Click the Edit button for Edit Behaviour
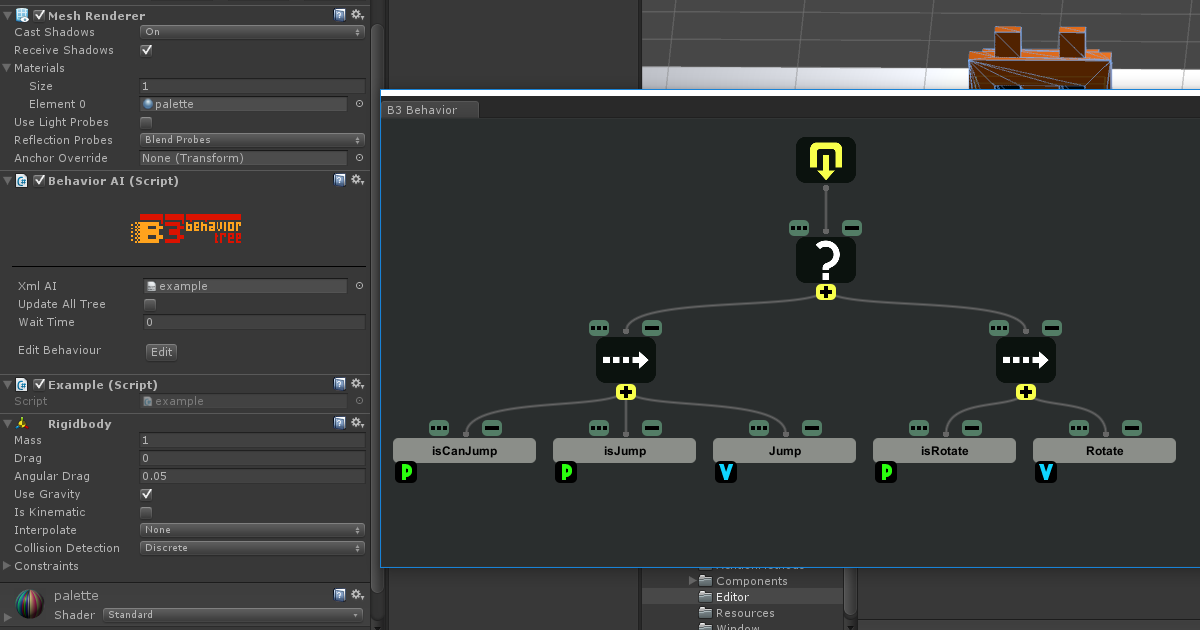The image size is (1200, 630). click(162, 351)
